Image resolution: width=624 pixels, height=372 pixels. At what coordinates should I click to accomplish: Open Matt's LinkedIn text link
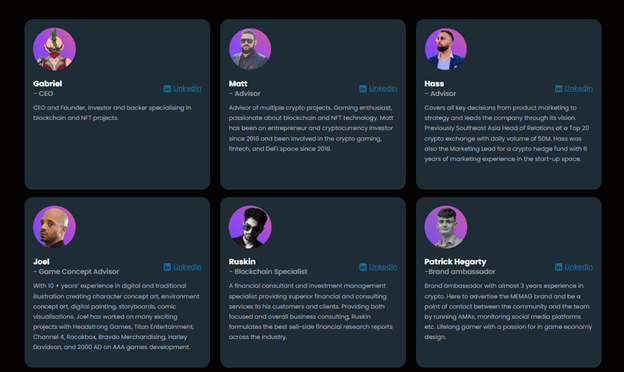click(x=383, y=89)
